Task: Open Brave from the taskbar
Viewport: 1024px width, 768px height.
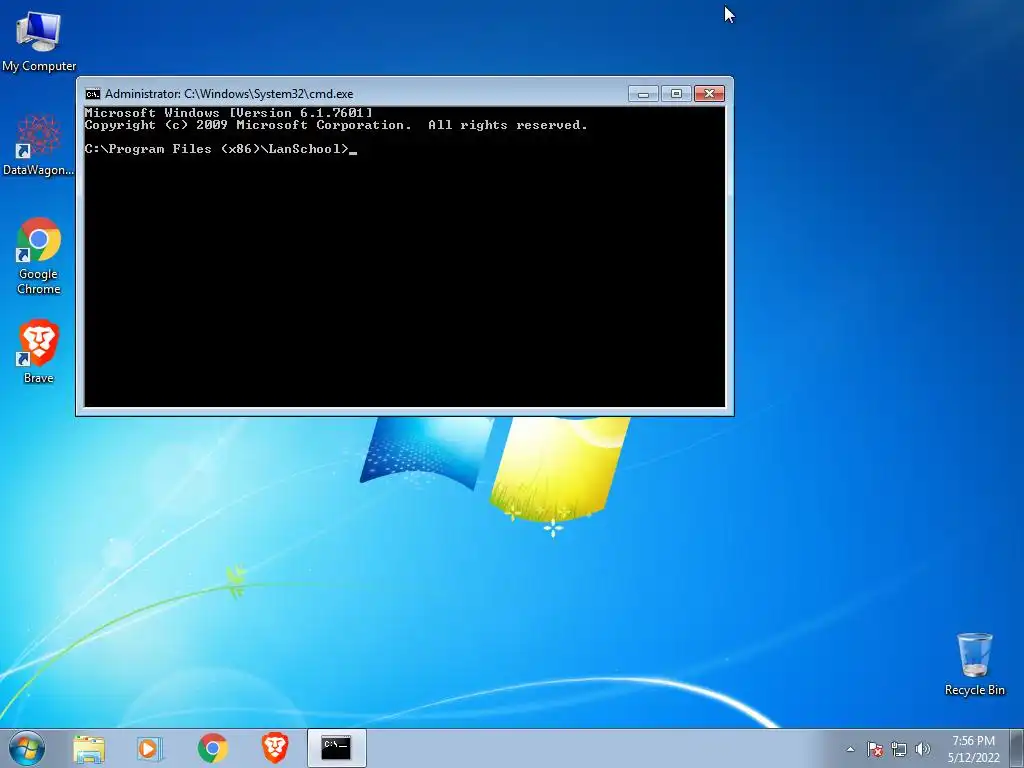Action: tap(275, 748)
